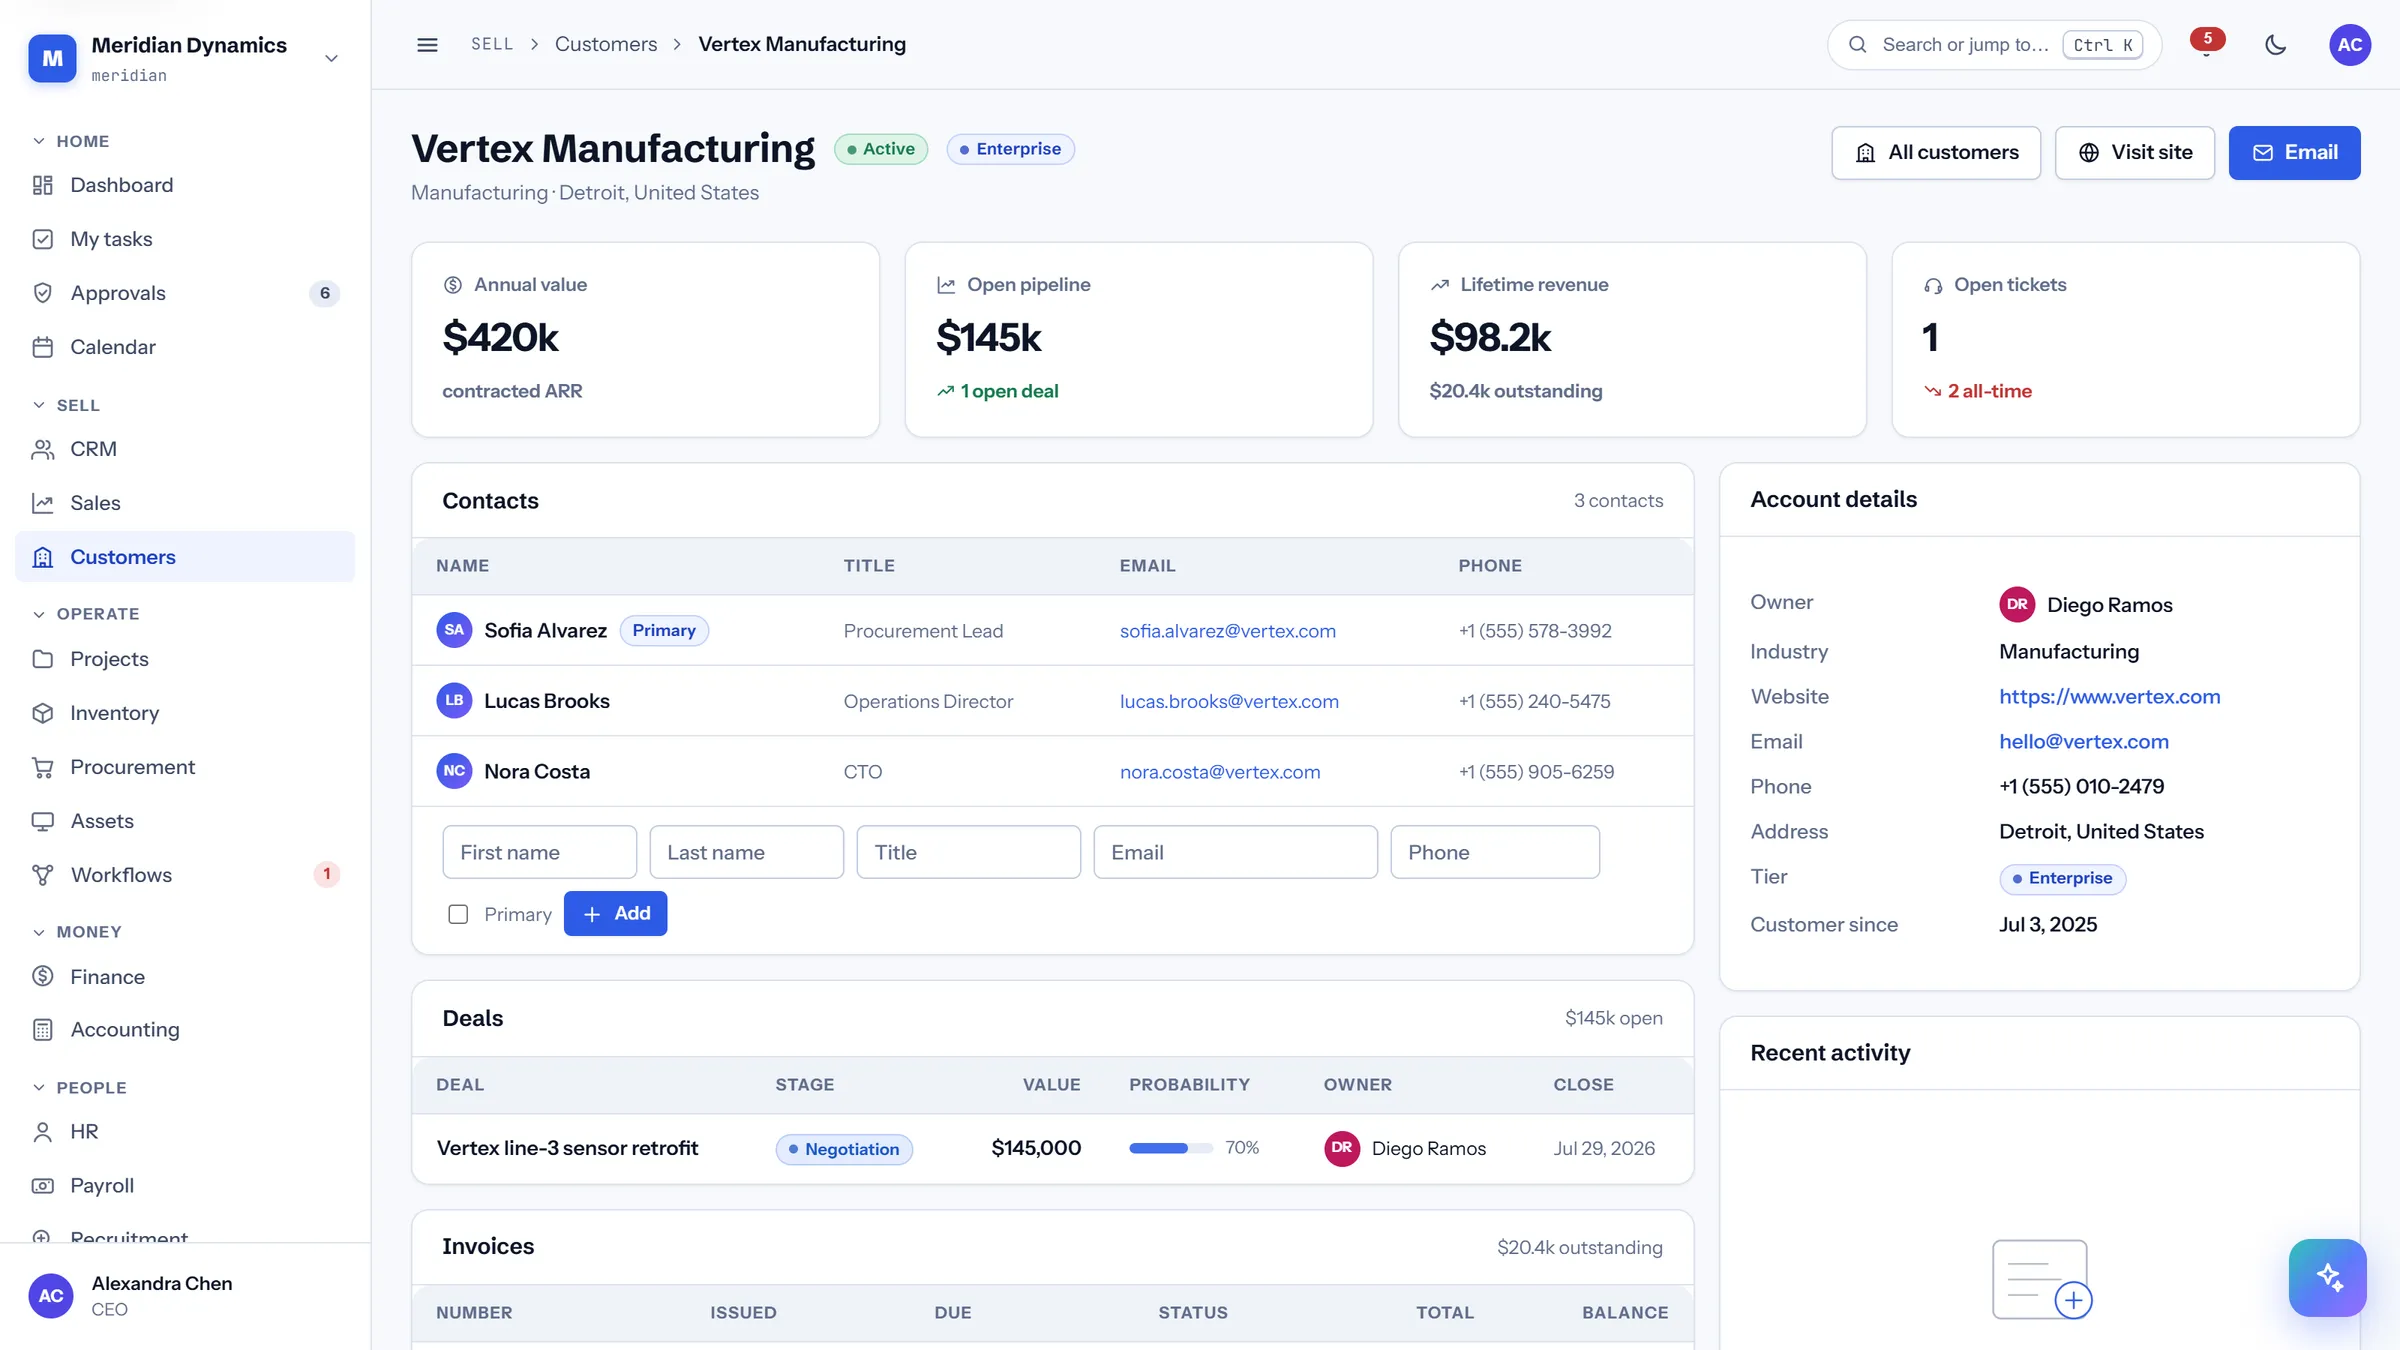The image size is (2400, 1350).
Task: Click the Assets monitor icon
Action: 43,821
